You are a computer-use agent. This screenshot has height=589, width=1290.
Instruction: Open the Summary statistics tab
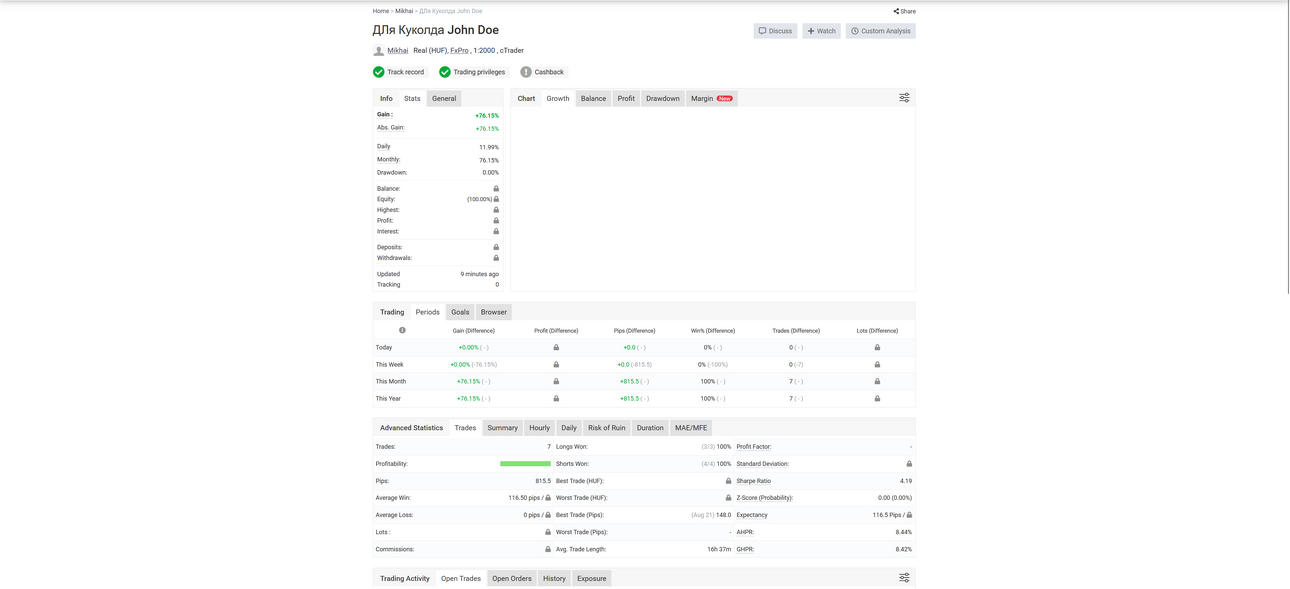tap(503, 428)
